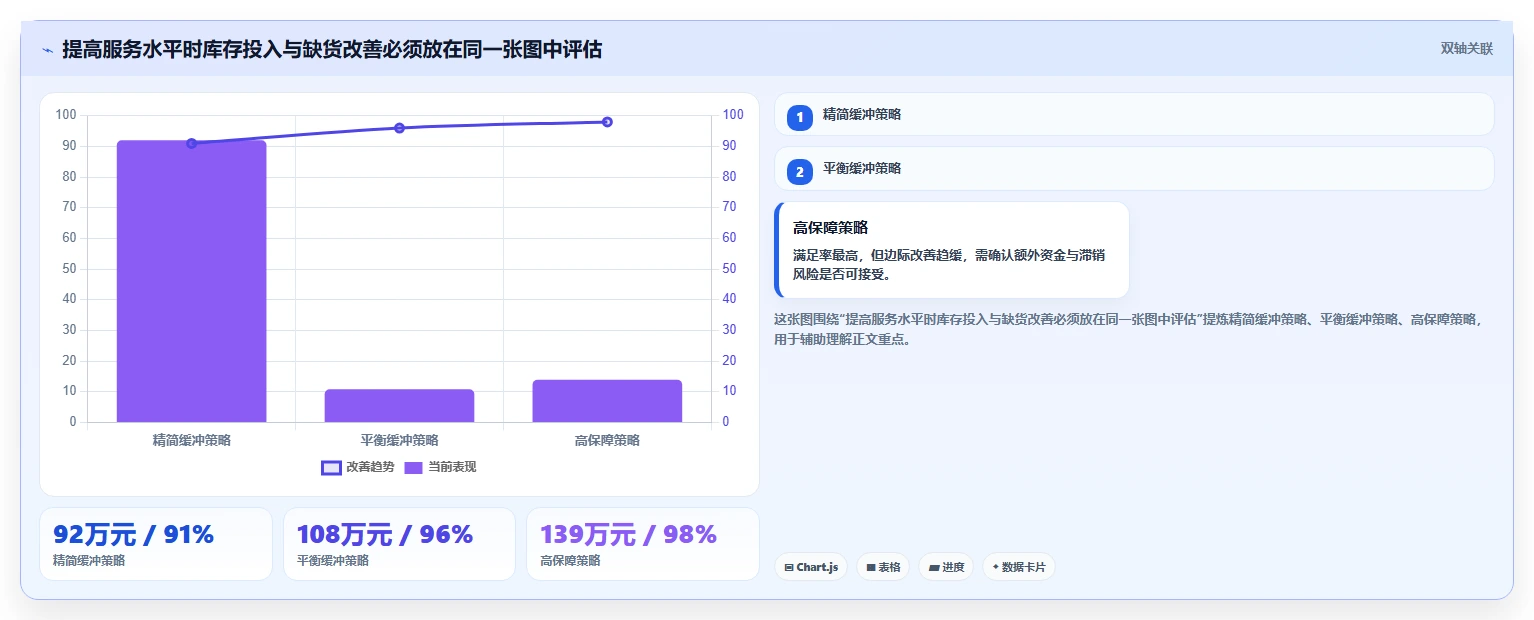Click the 平衡缓冲策略 bar in chart
Viewport: 1534px width, 620px height.
[x=399, y=405]
